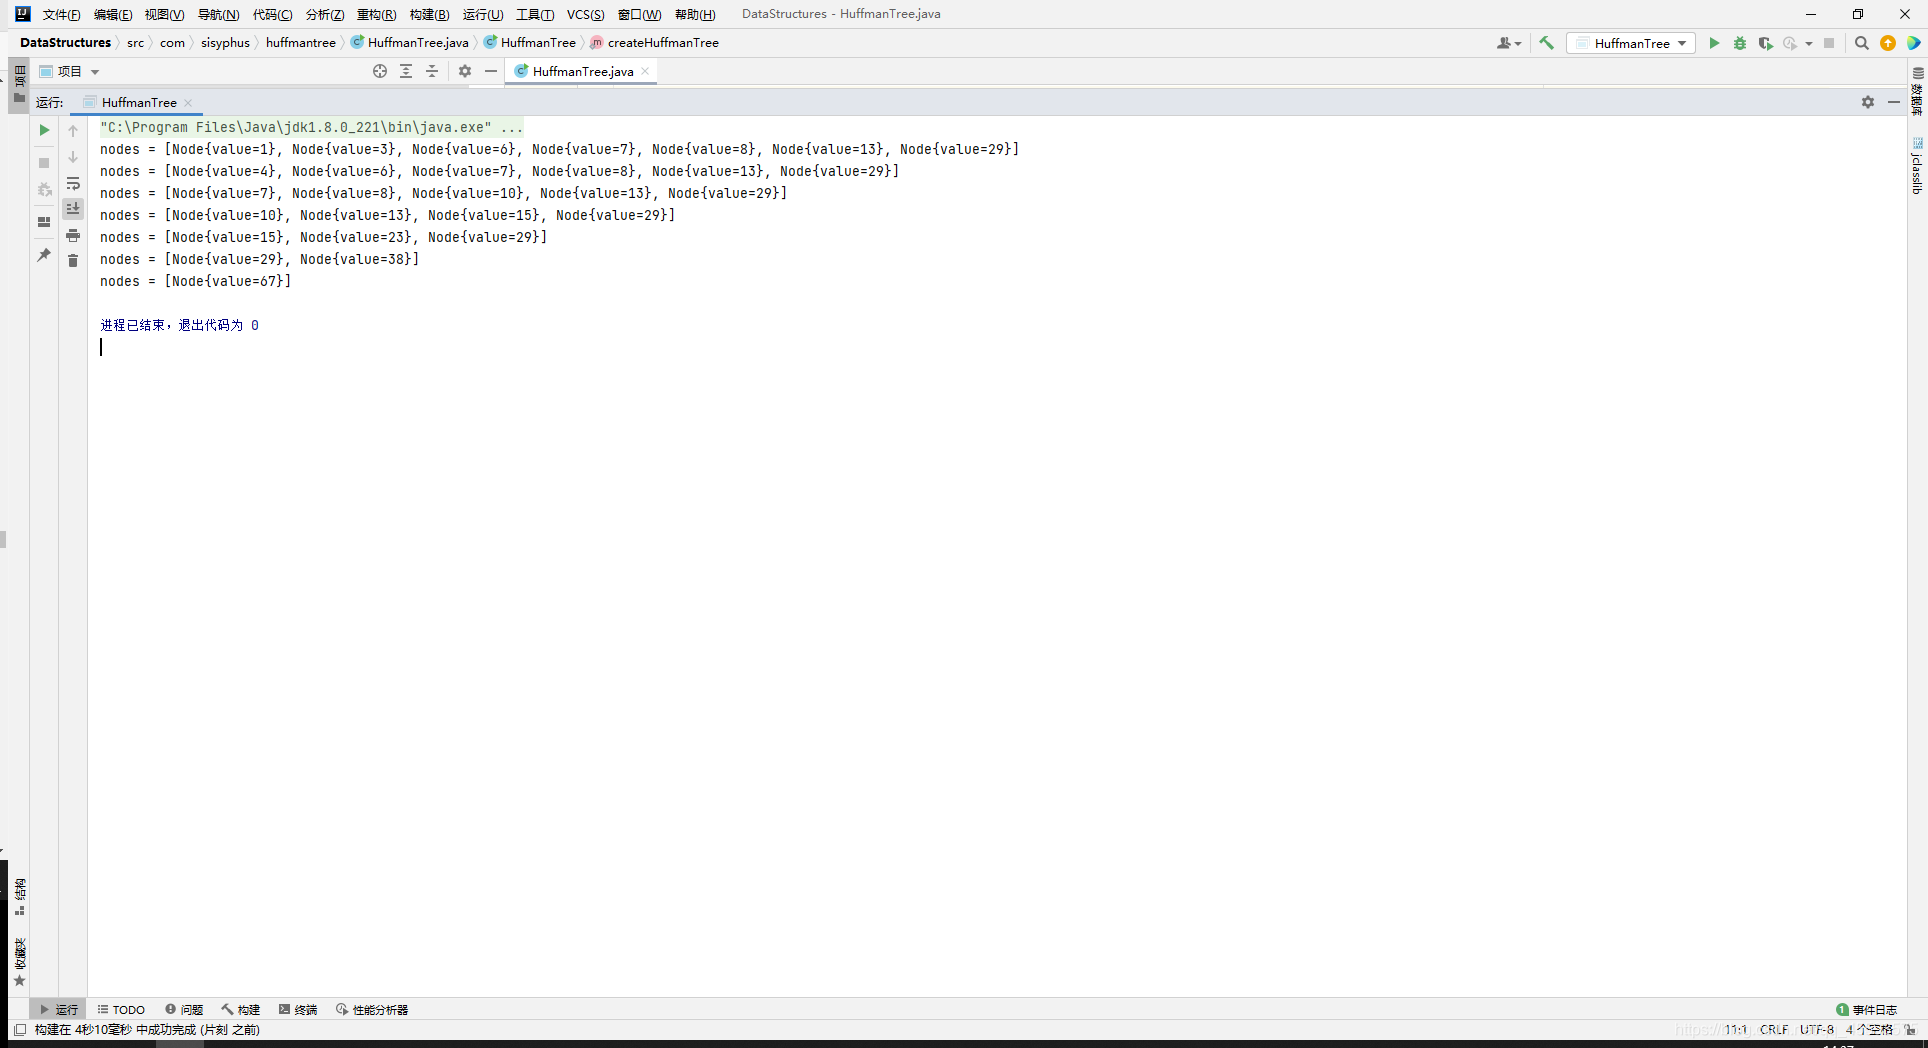
Task: Click the colorful plugin icon at toolbar end
Action: pos(1913,43)
